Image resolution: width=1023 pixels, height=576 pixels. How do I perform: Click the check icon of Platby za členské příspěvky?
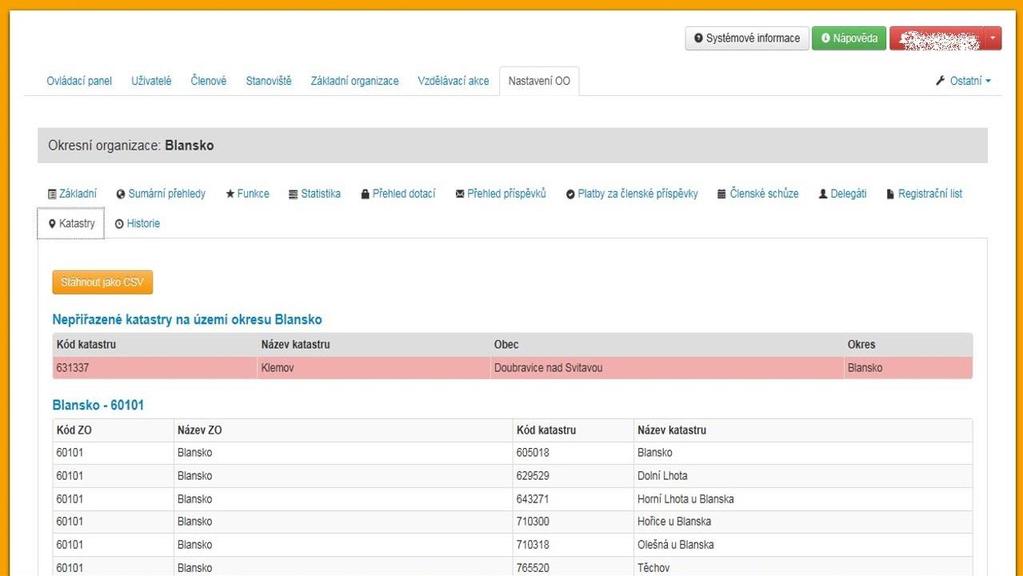click(x=570, y=194)
